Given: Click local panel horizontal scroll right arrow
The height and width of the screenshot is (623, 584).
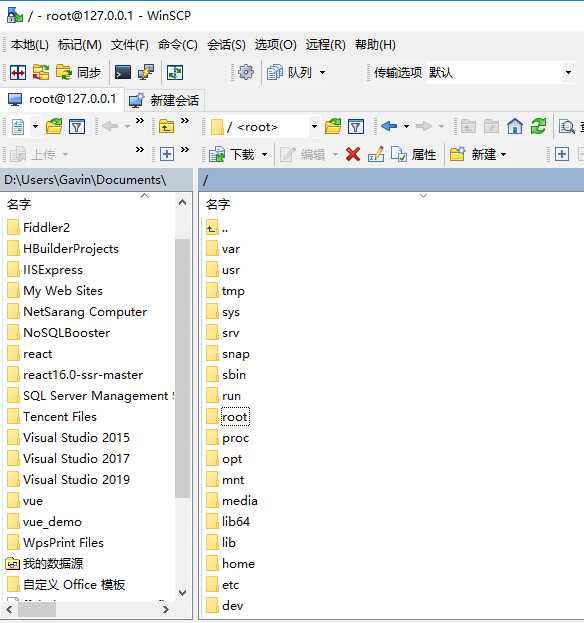Looking at the screenshot, I should 165,609.
